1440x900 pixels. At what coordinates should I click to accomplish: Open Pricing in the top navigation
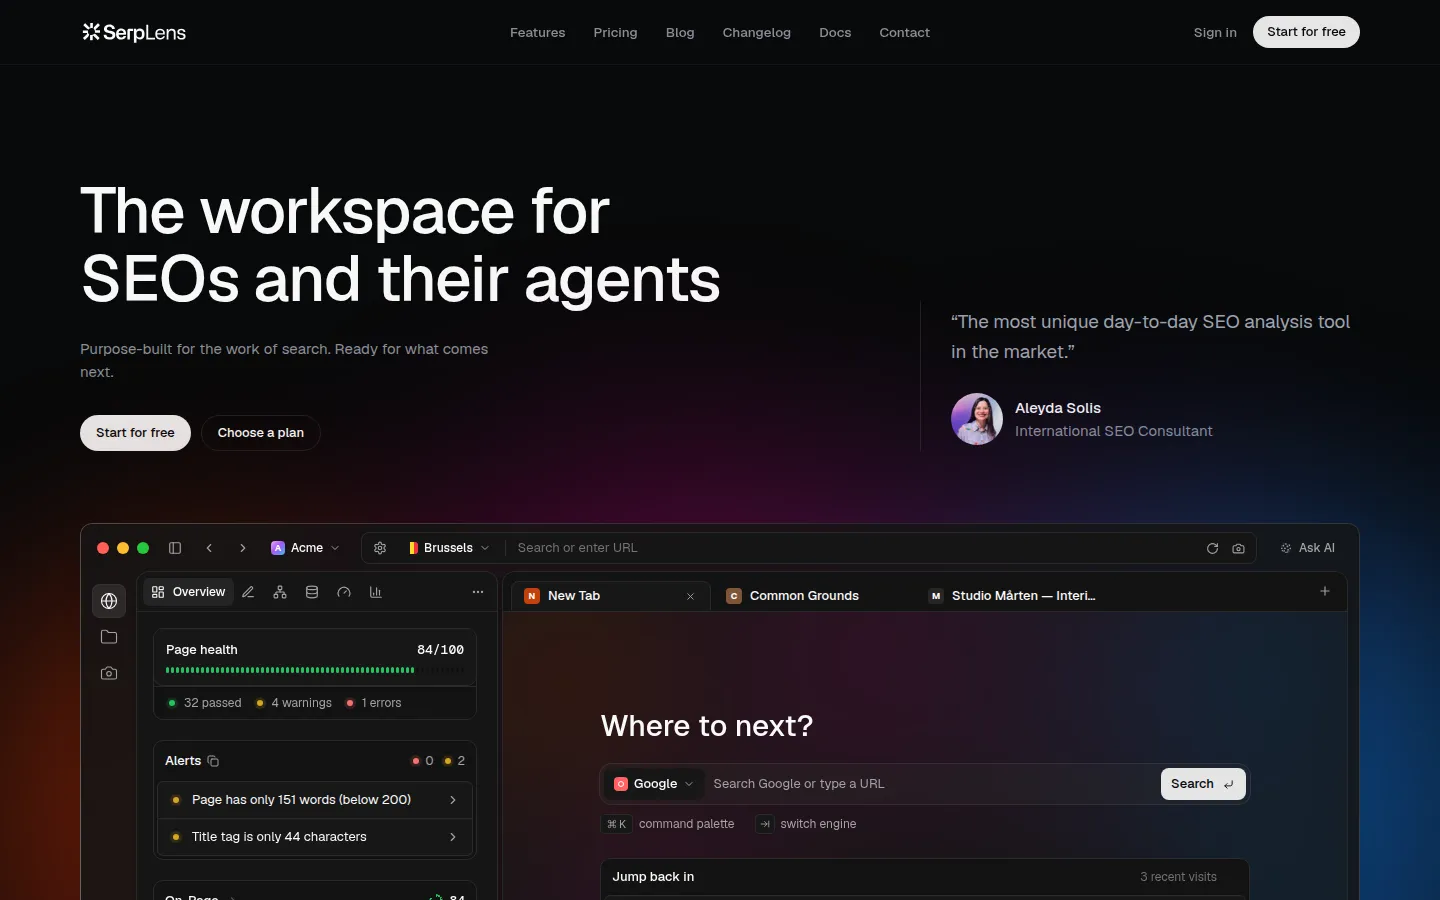(615, 32)
